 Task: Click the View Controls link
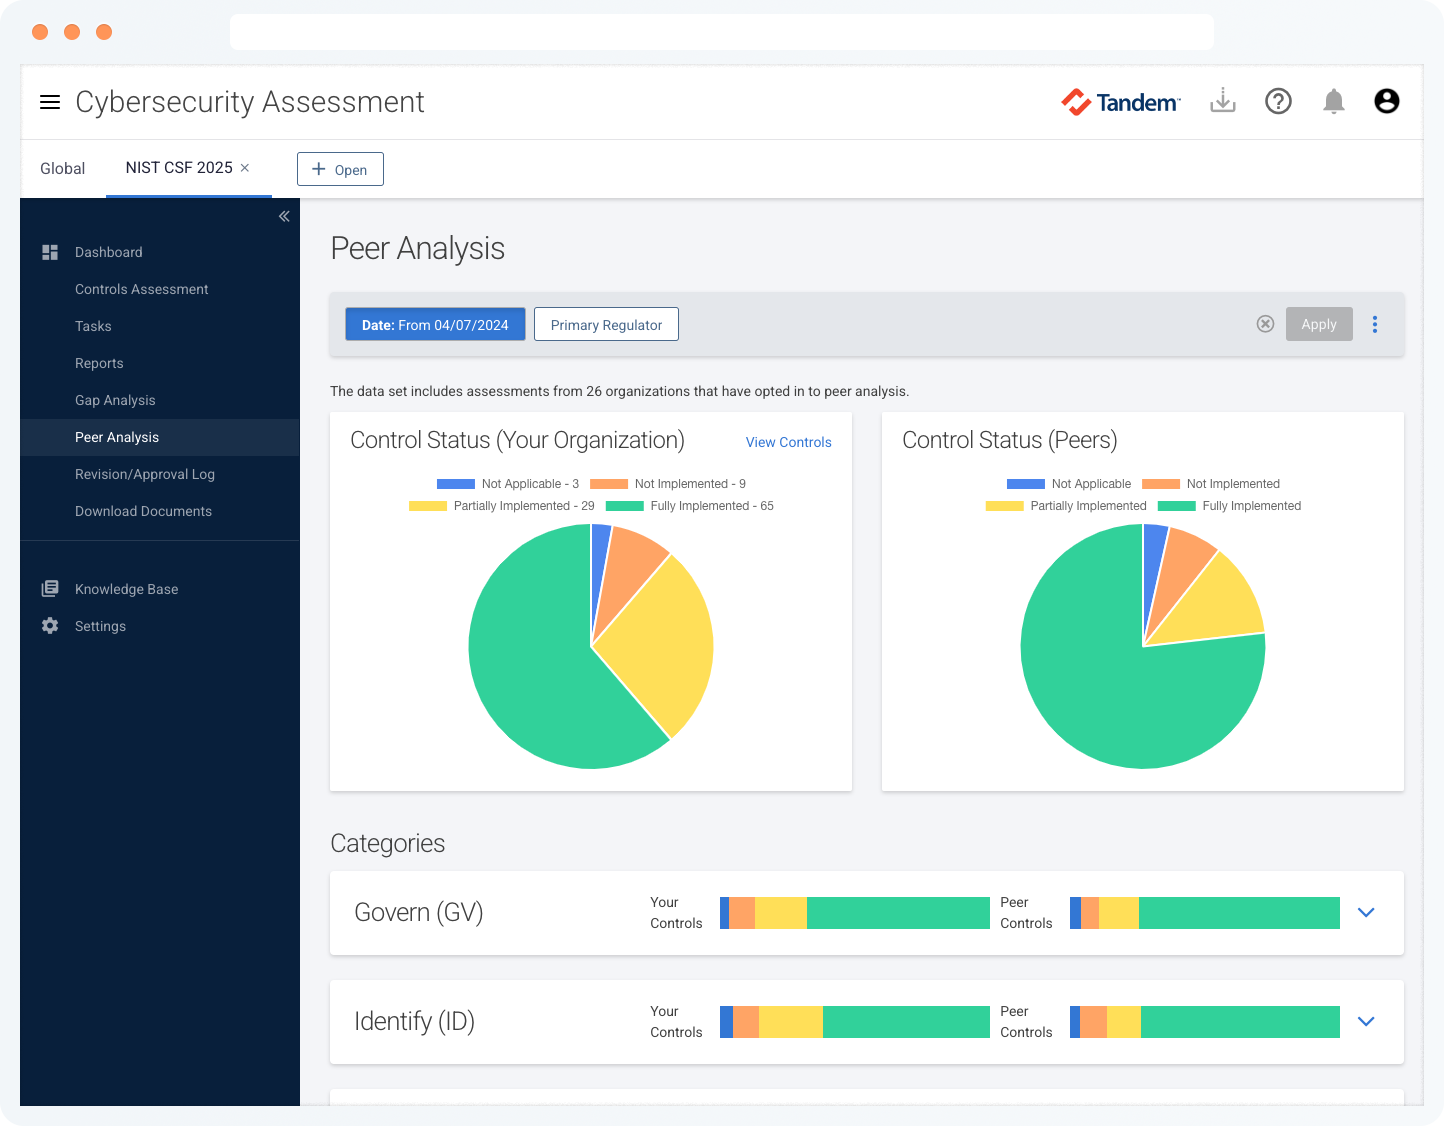pyautogui.click(x=788, y=442)
